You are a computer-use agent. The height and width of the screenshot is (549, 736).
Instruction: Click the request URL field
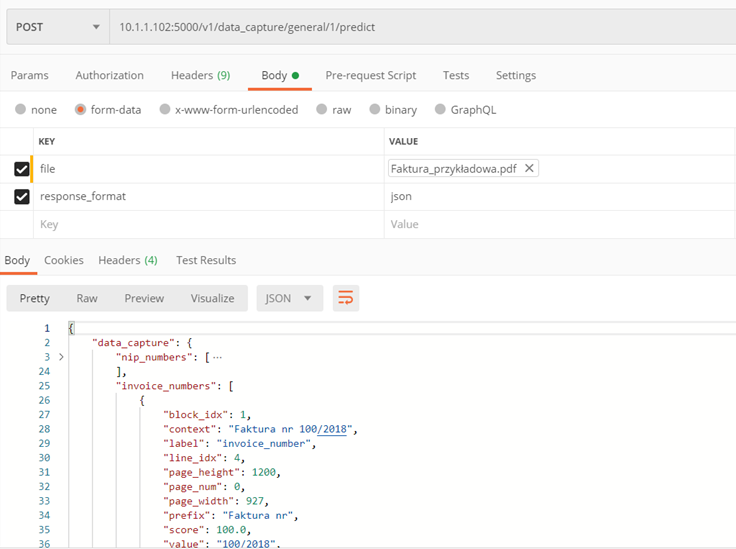tap(422, 27)
